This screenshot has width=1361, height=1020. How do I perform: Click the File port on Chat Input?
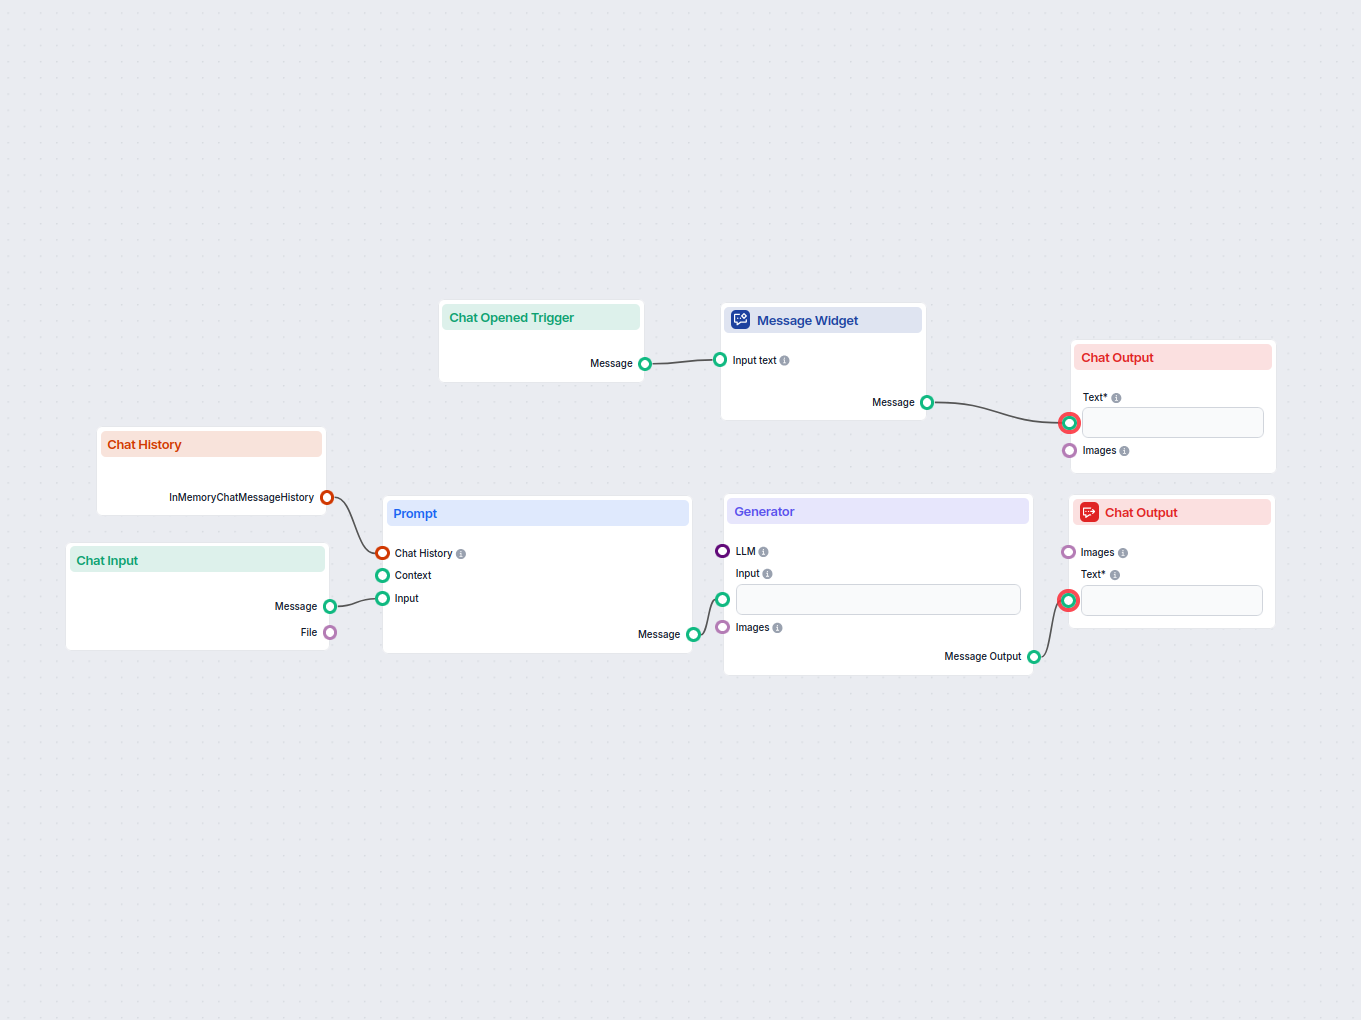click(x=331, y=632)
